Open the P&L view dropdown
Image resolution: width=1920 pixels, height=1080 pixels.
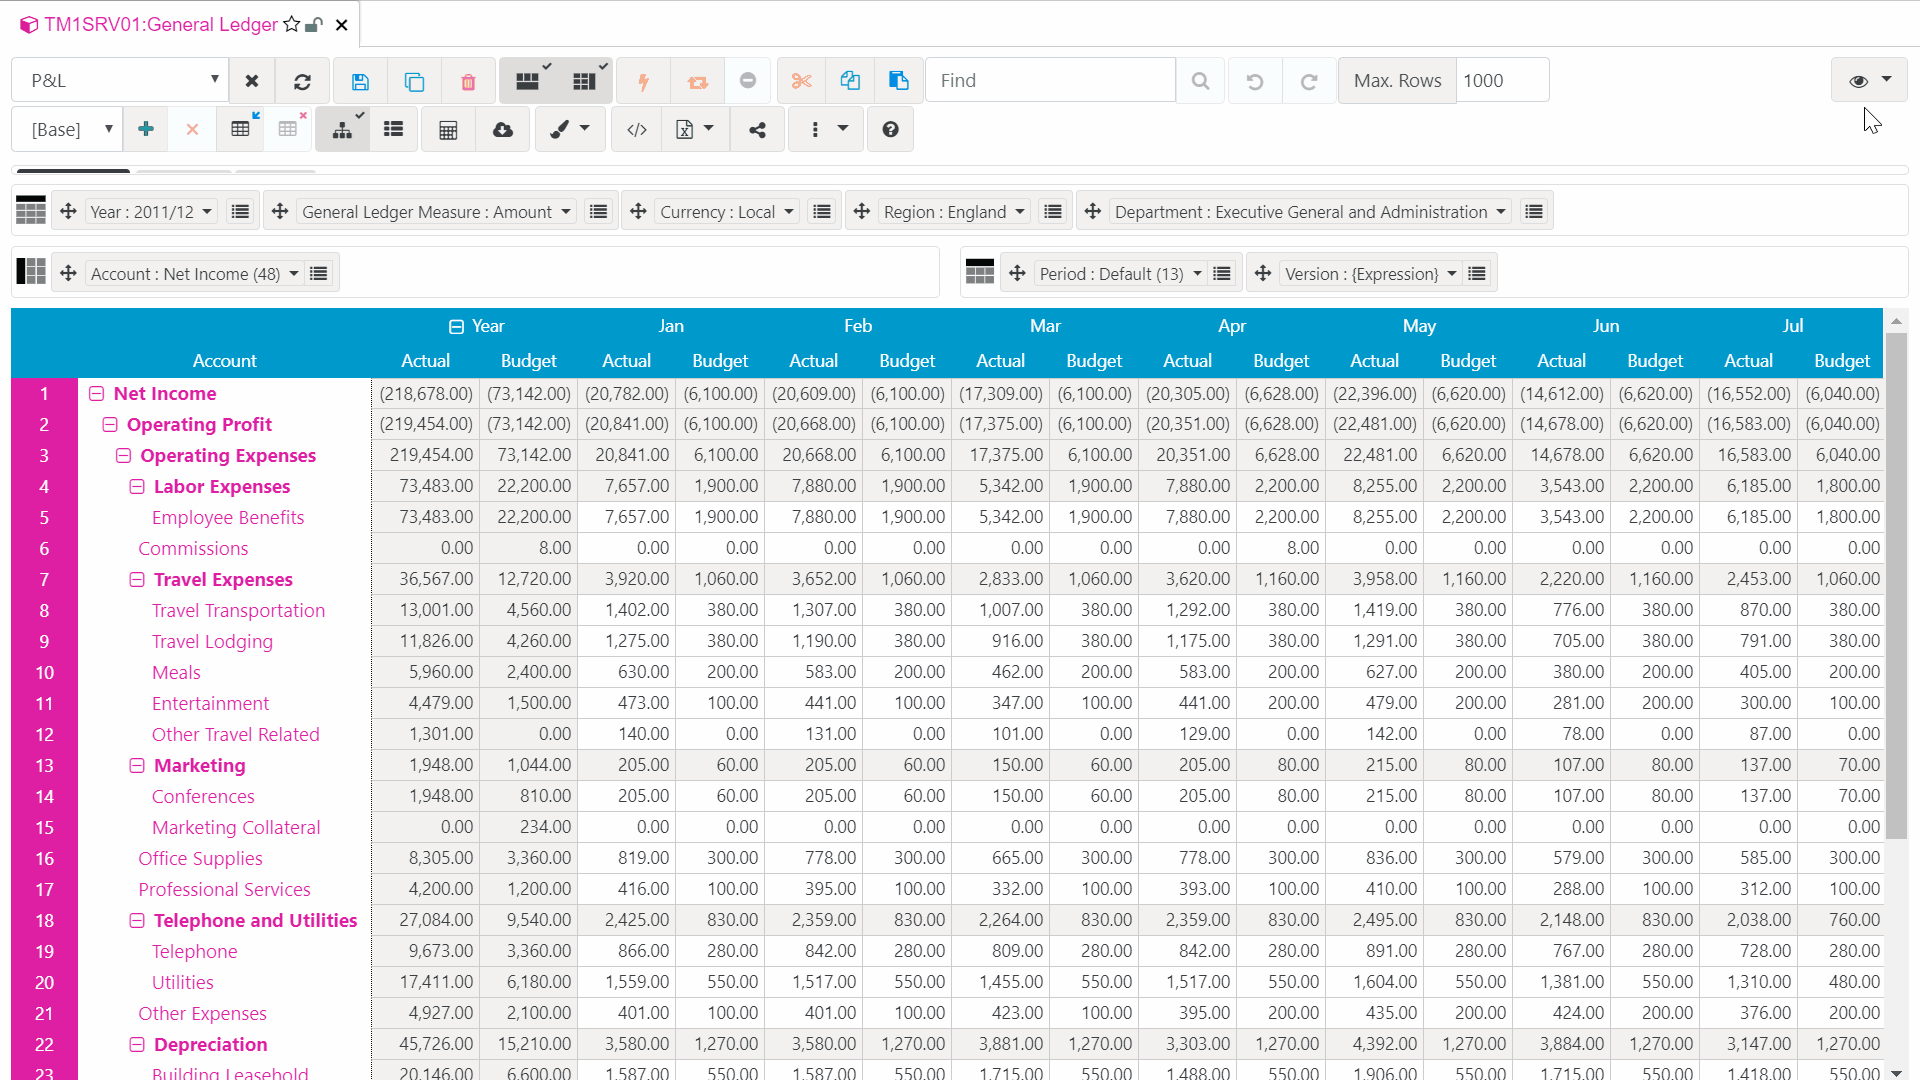[x=120, y=81]
